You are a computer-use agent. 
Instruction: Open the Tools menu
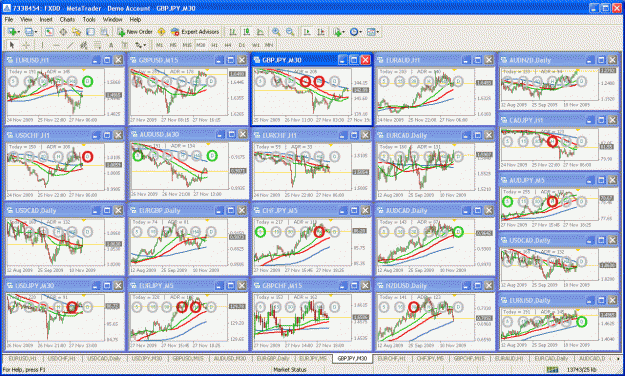[x=88, y=19]
